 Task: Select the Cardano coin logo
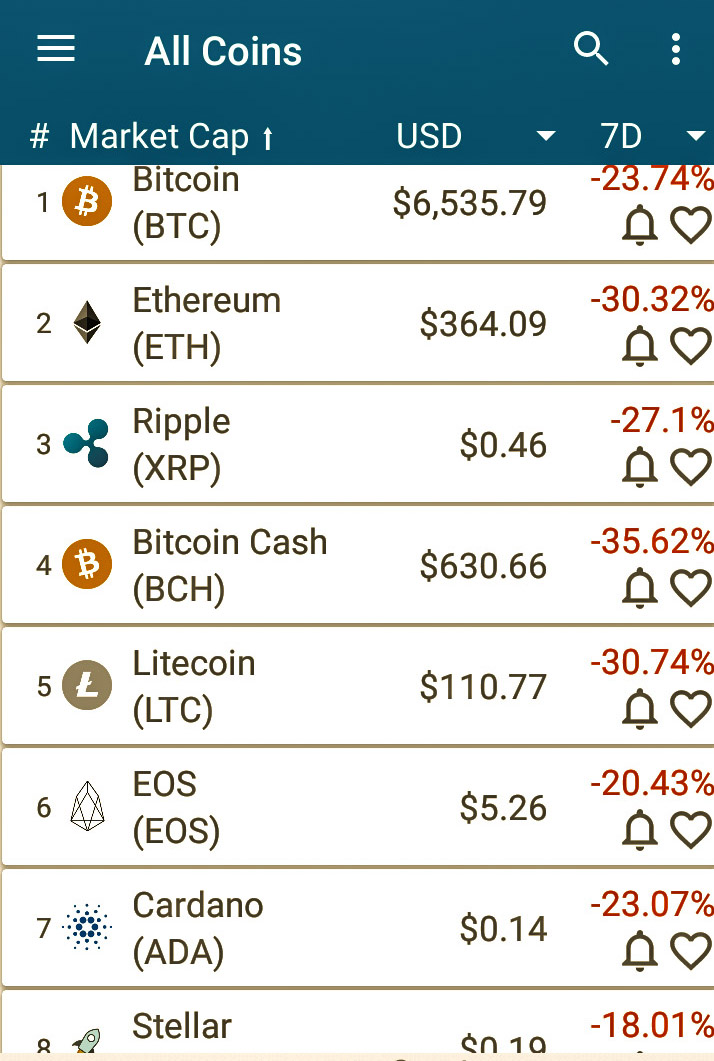[x=87, y=927]
